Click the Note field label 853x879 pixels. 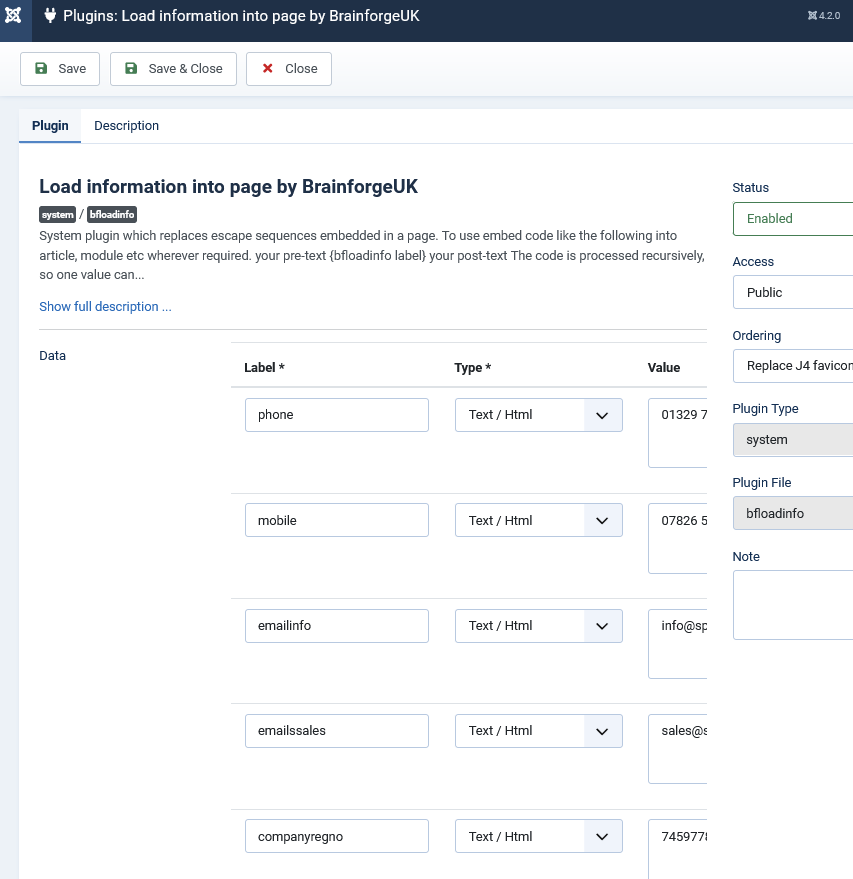point(746,557)
